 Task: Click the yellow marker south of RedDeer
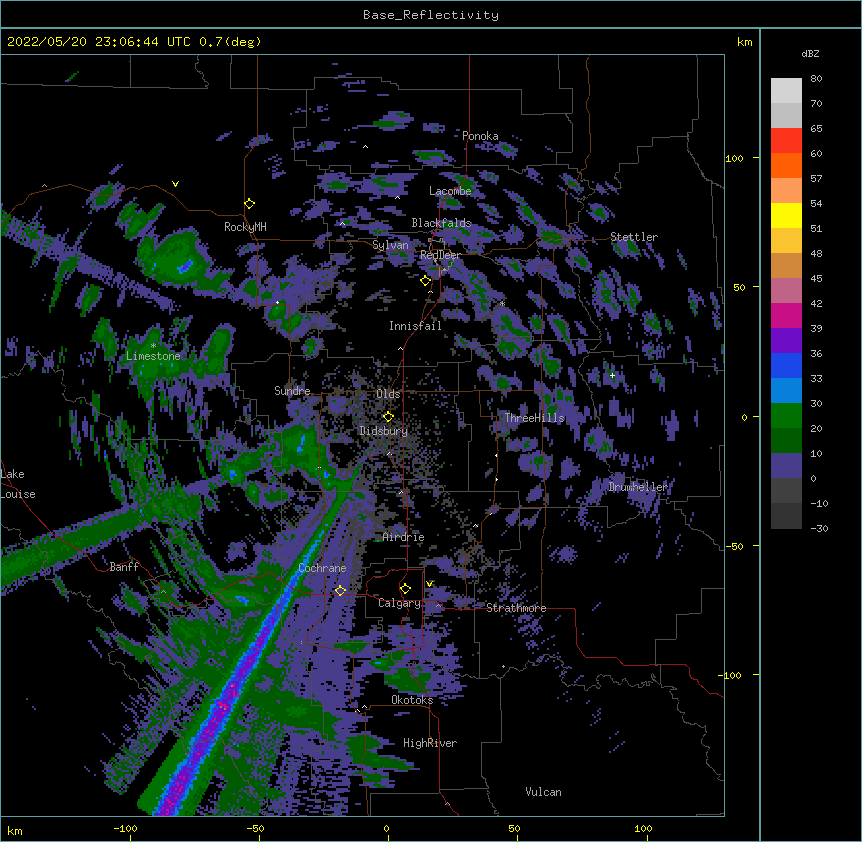pos(425,281)
